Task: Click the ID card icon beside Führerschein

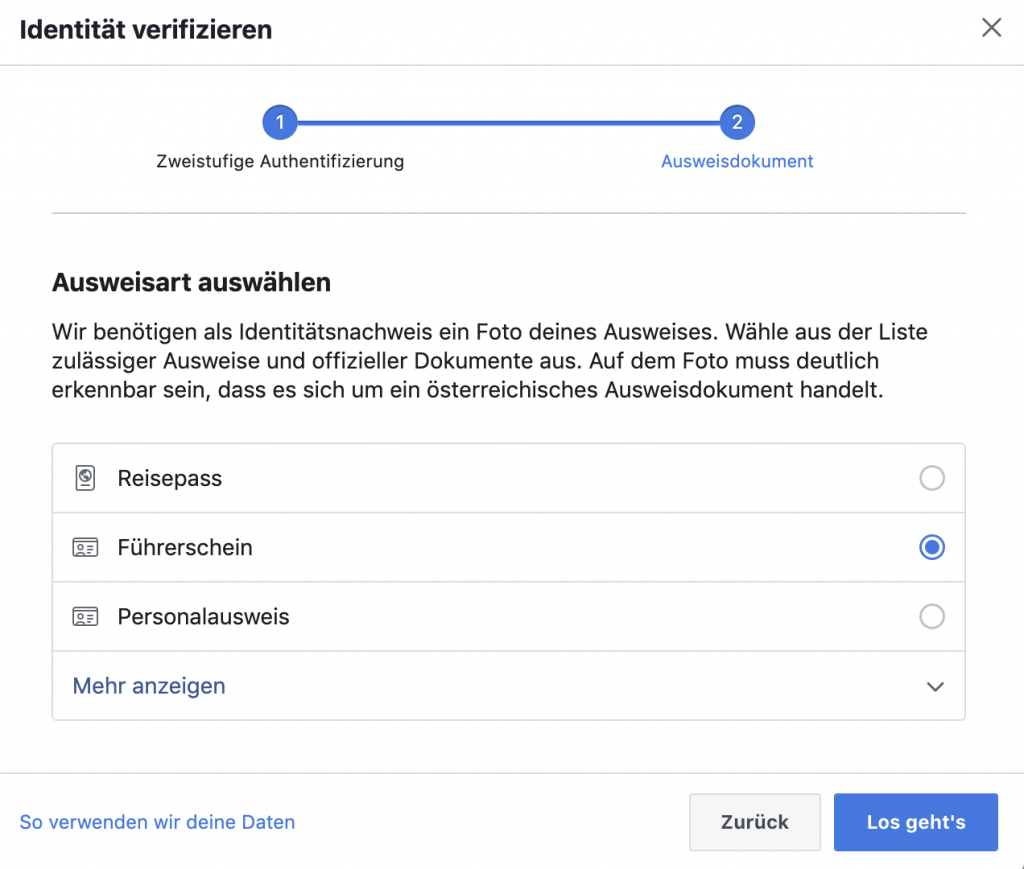Action: pos(85,548)
